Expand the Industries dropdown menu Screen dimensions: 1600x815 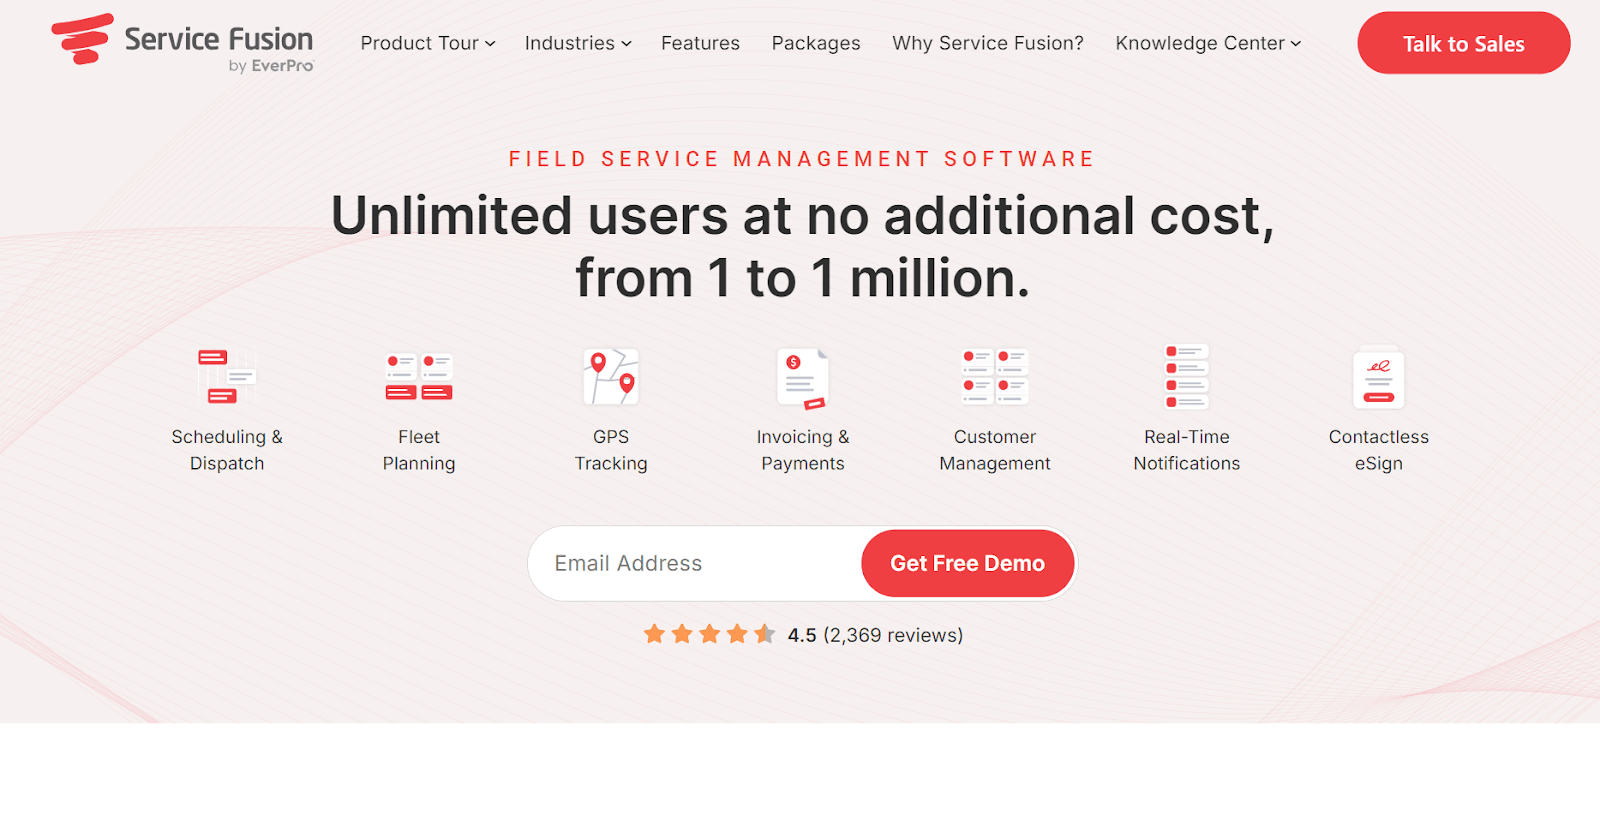coord(577,43)
